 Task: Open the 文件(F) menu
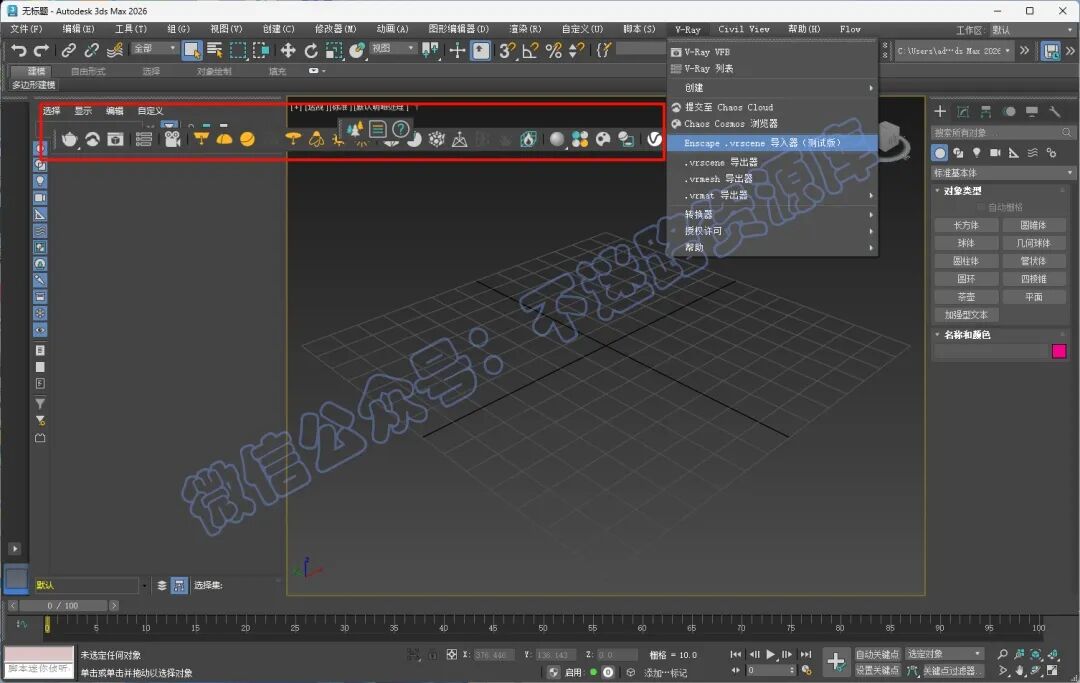pyautogui.click(x=26, y=29)
